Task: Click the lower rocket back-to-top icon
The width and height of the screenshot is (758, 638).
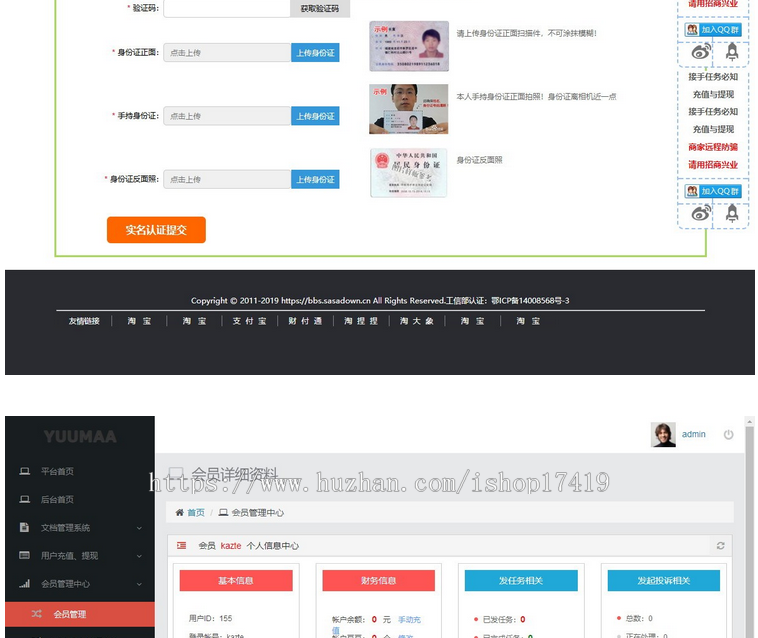Action: tap(732, 213)
